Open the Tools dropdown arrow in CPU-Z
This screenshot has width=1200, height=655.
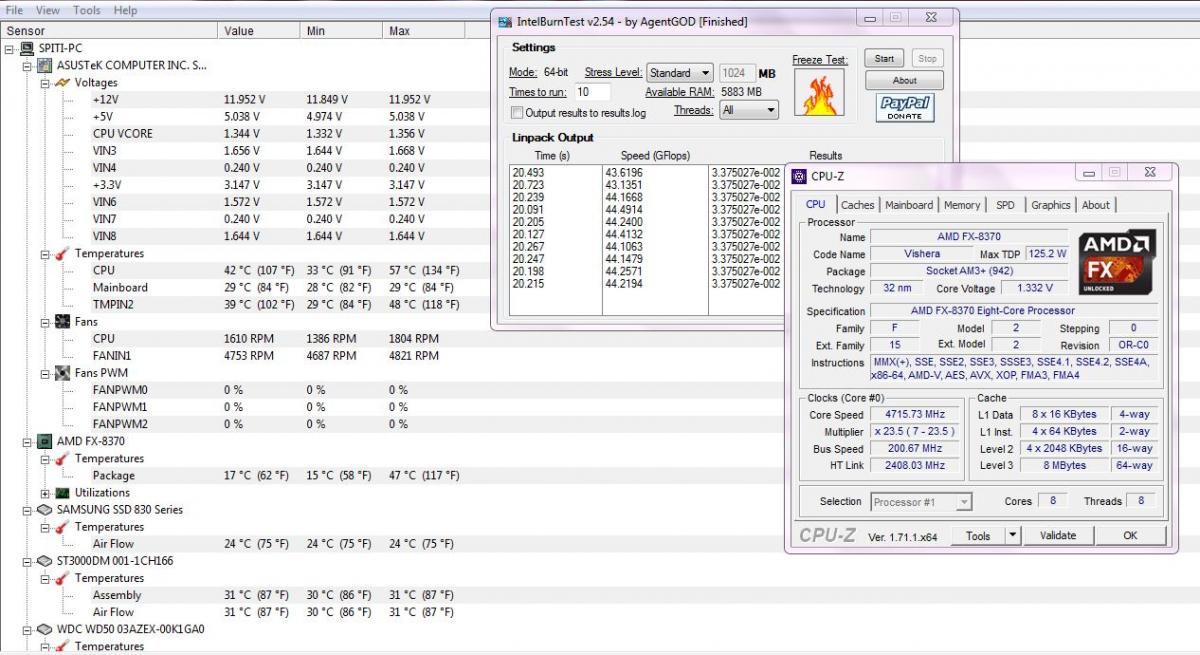[1012, 536]
